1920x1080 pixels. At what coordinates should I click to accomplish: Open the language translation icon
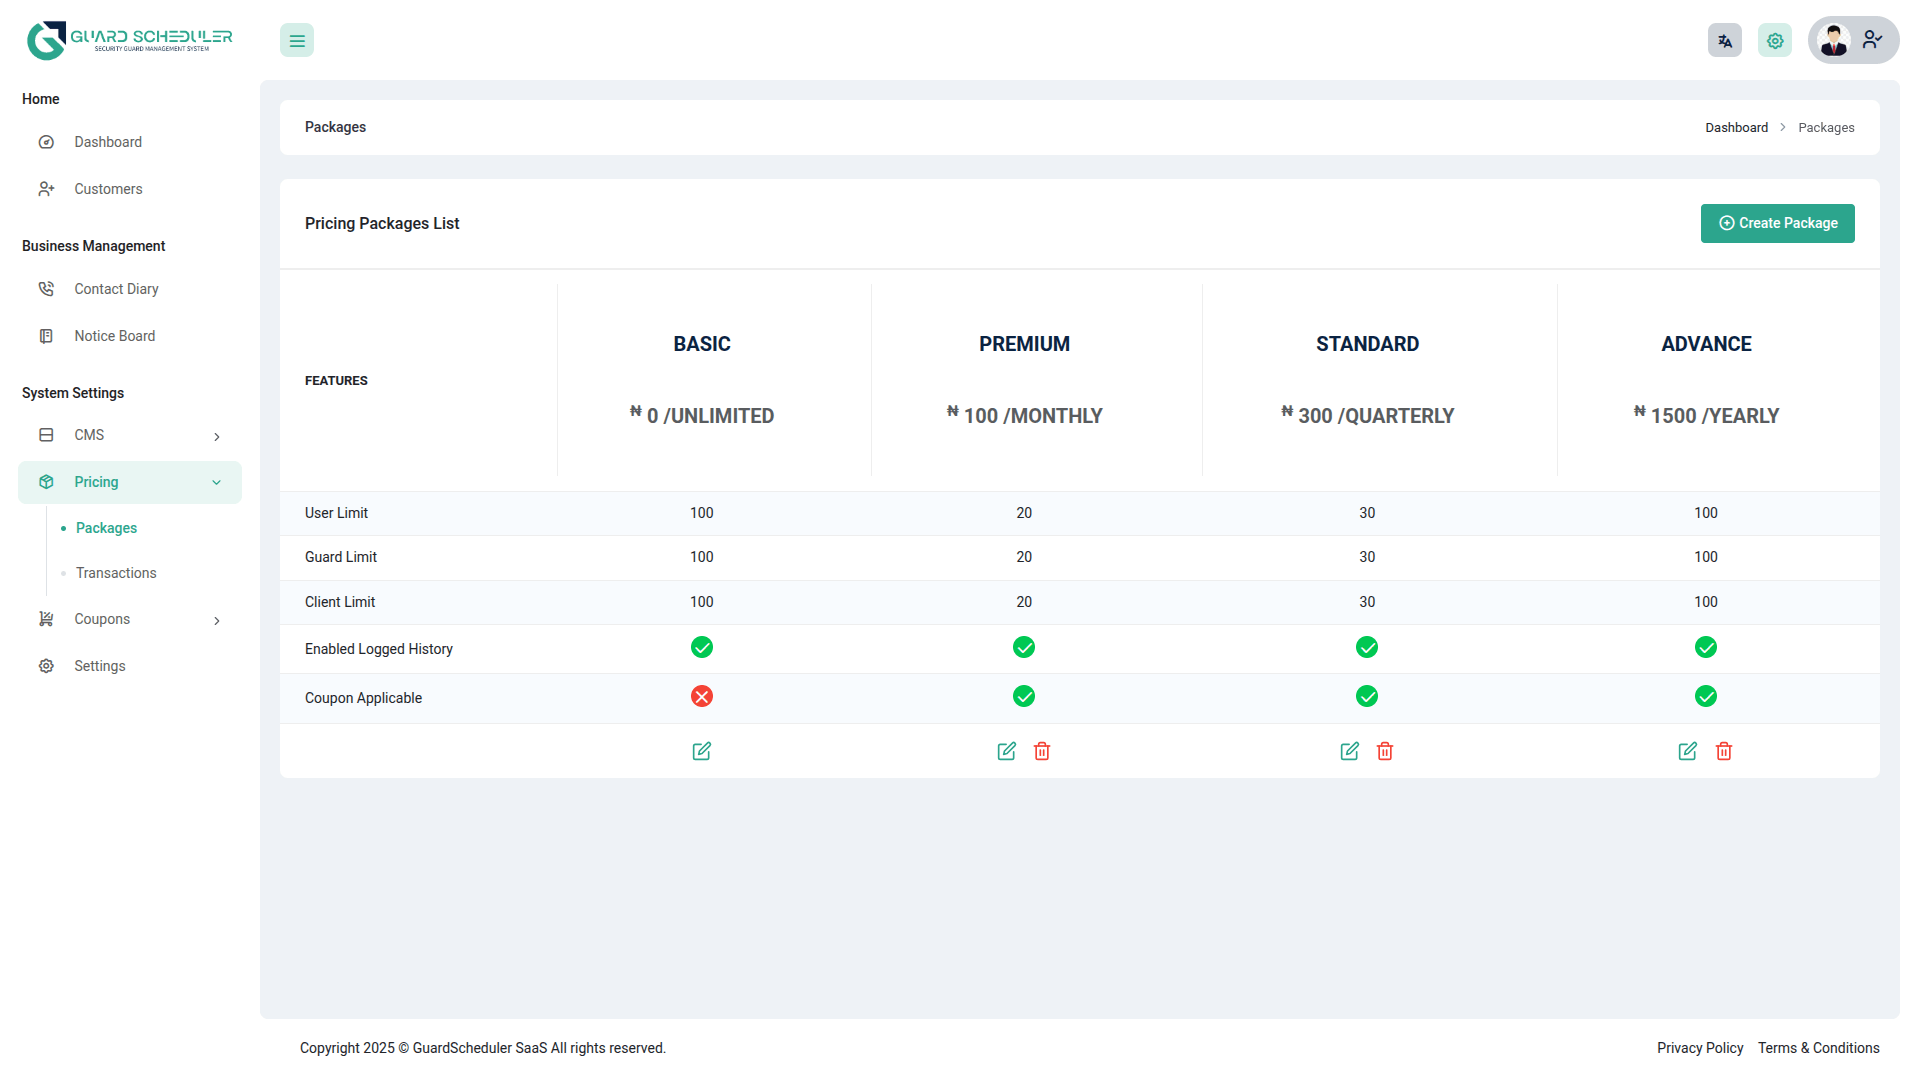1724,41
